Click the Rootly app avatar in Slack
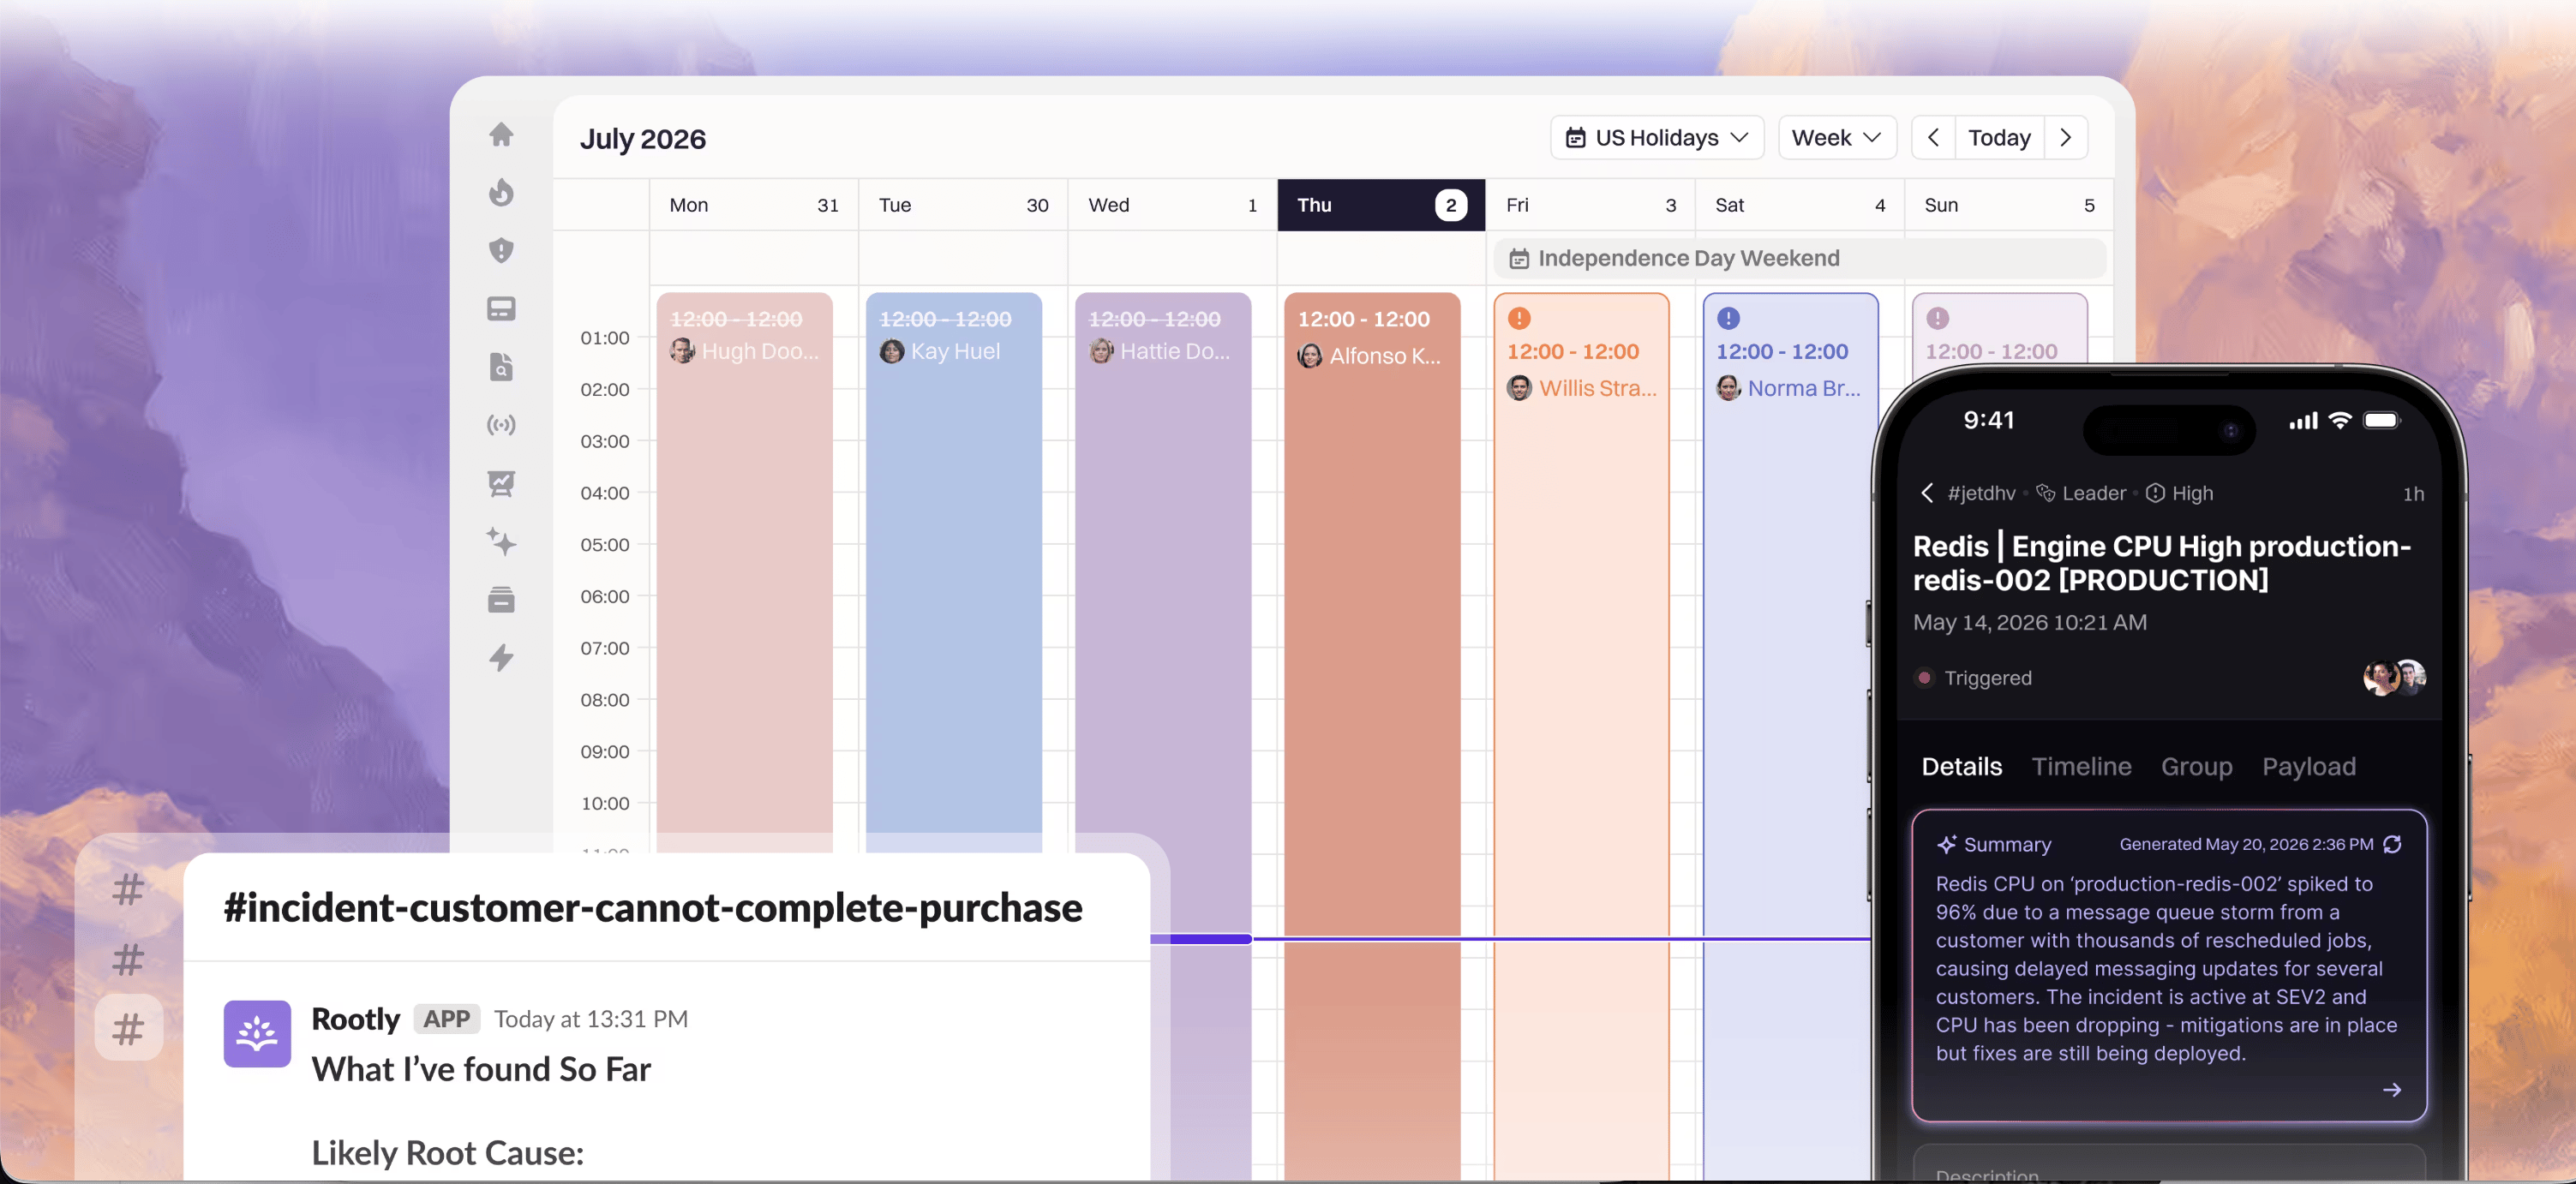 click(257, 1034)
